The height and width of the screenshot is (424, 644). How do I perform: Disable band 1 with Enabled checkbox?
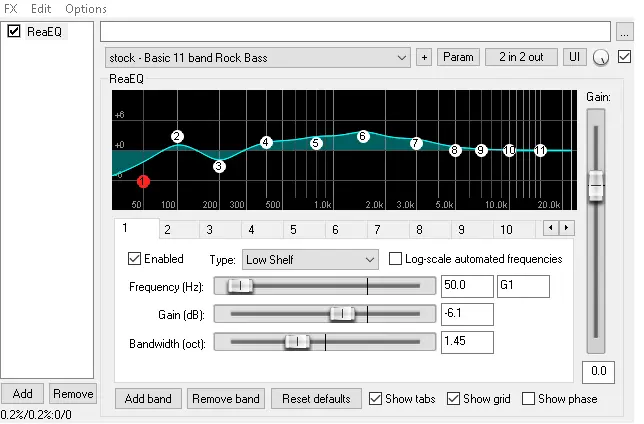[135, 259]
